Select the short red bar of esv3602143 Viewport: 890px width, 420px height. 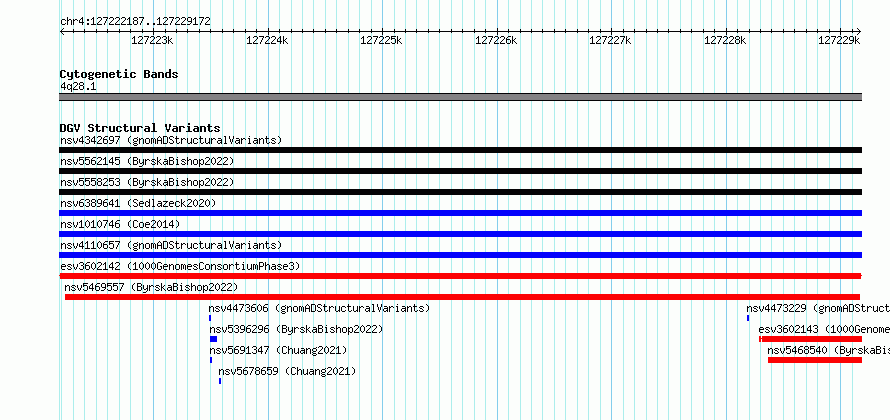(811, 339)
